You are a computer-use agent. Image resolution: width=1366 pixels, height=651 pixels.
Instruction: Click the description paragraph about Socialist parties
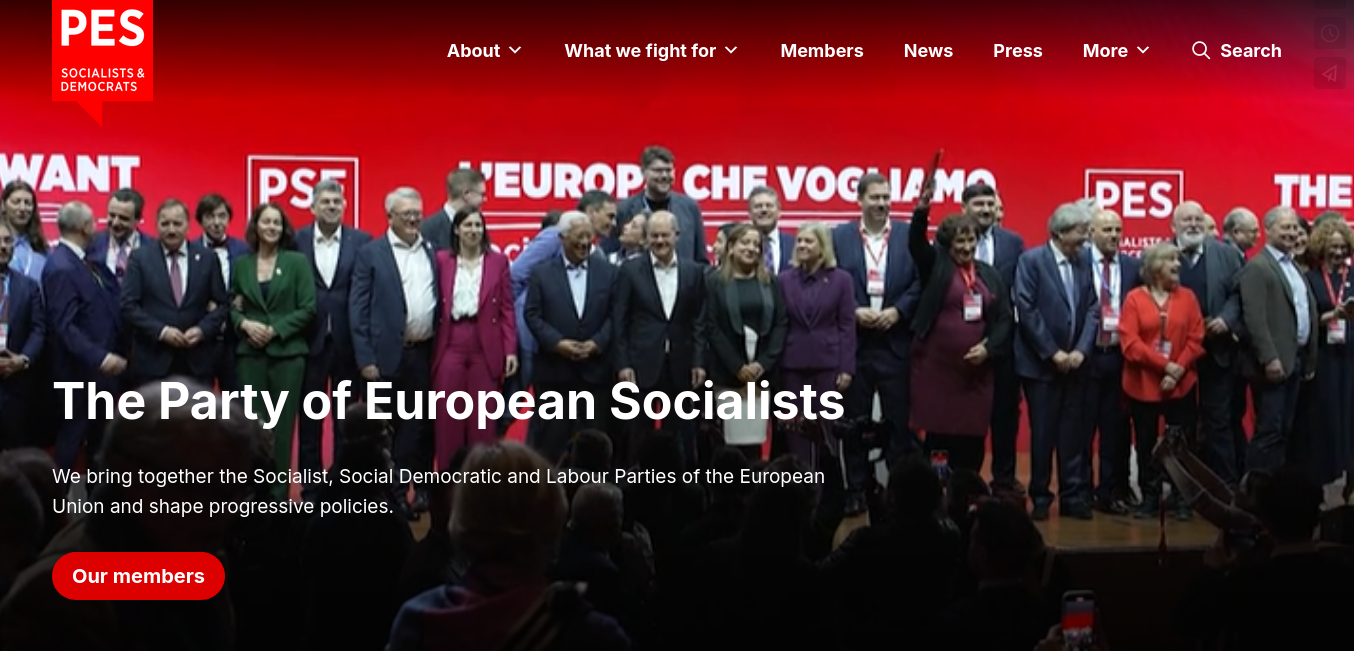coord(439,491)
